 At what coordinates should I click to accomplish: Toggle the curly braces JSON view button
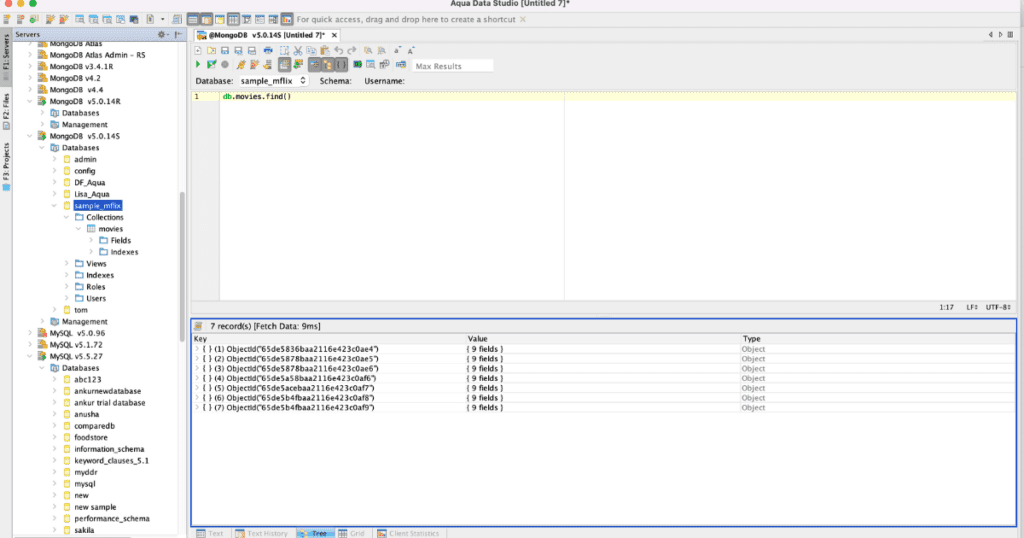[341, 65]
